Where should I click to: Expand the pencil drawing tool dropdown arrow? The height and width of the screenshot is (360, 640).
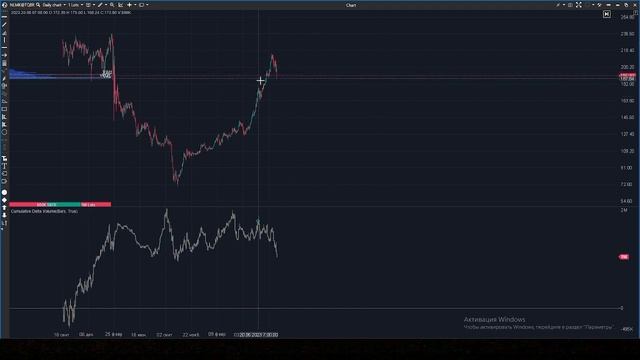point(105,5)
